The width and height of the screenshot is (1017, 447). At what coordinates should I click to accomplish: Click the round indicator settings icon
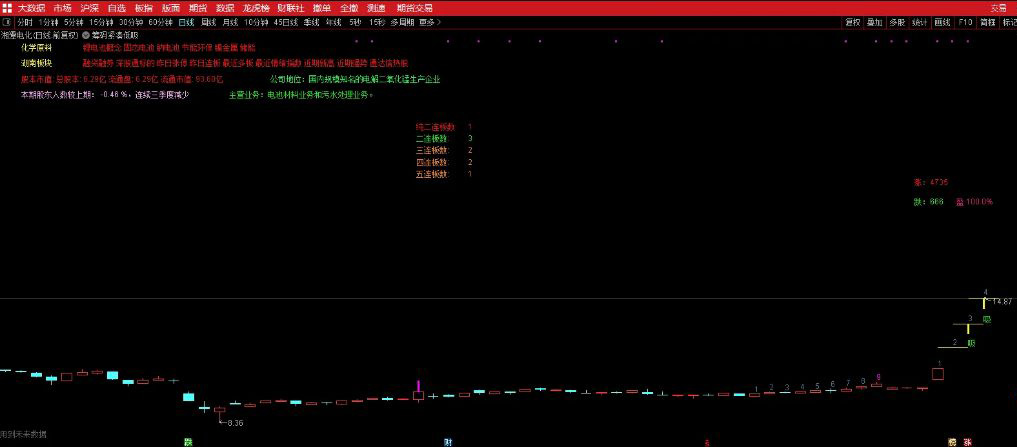86,34
